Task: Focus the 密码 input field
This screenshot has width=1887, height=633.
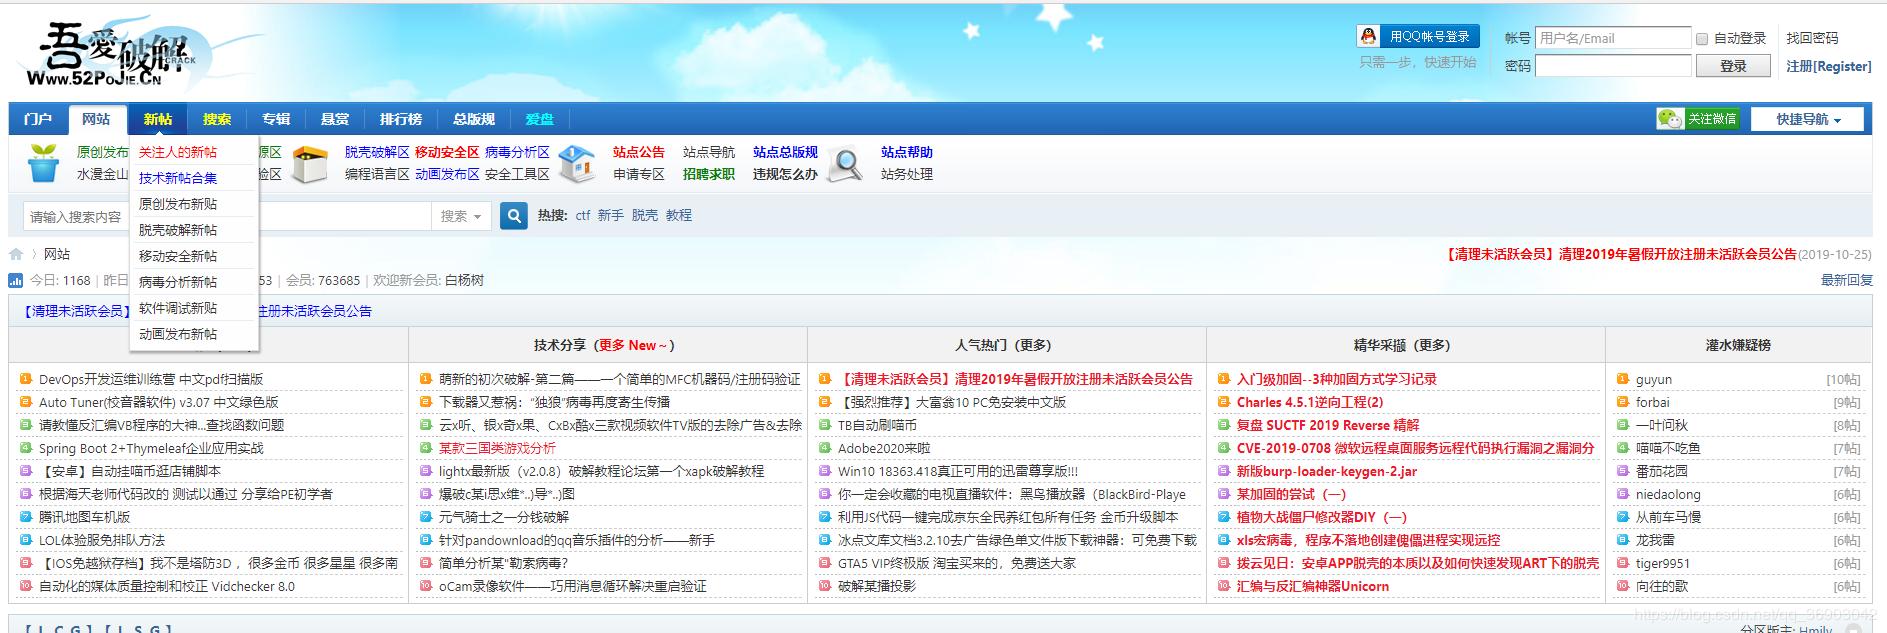Action: coord(1613,66)
